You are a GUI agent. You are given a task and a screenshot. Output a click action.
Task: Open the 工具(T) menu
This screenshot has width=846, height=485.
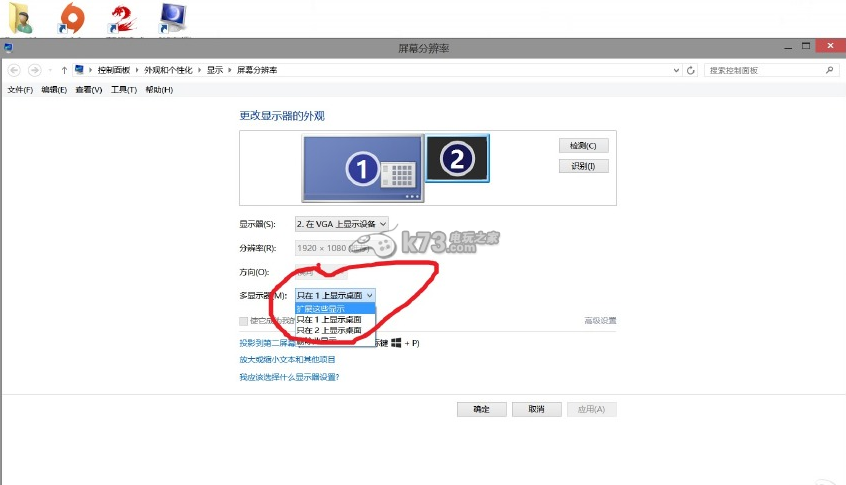point(123,90)
